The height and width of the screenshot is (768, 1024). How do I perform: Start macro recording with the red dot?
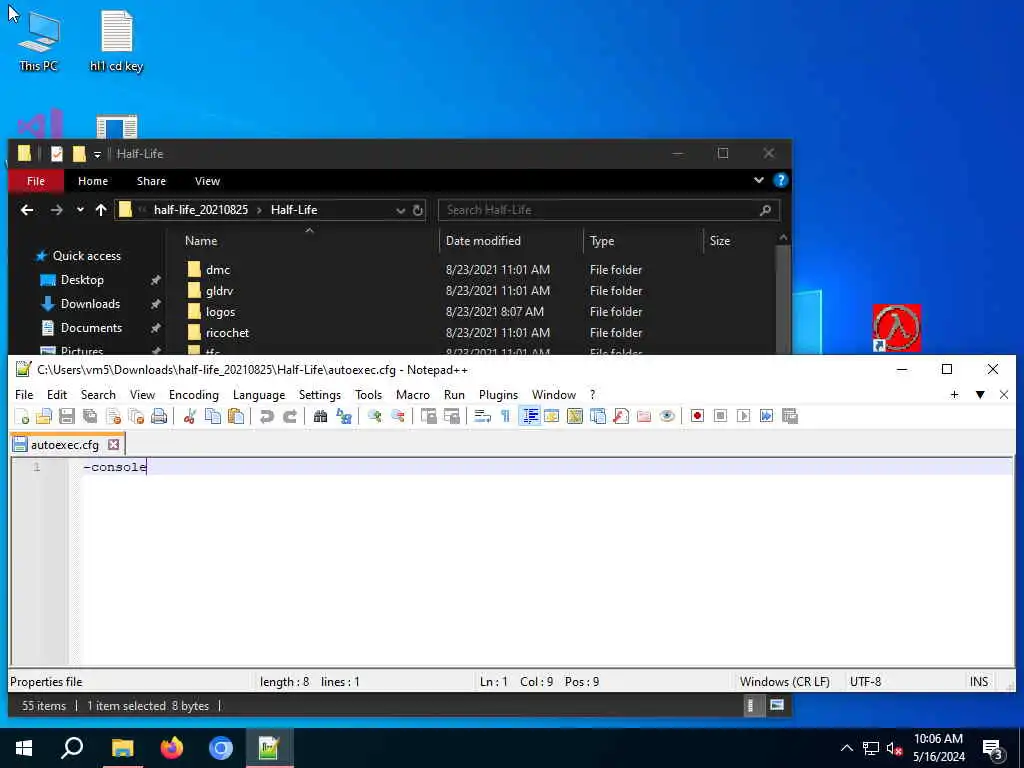697,416
